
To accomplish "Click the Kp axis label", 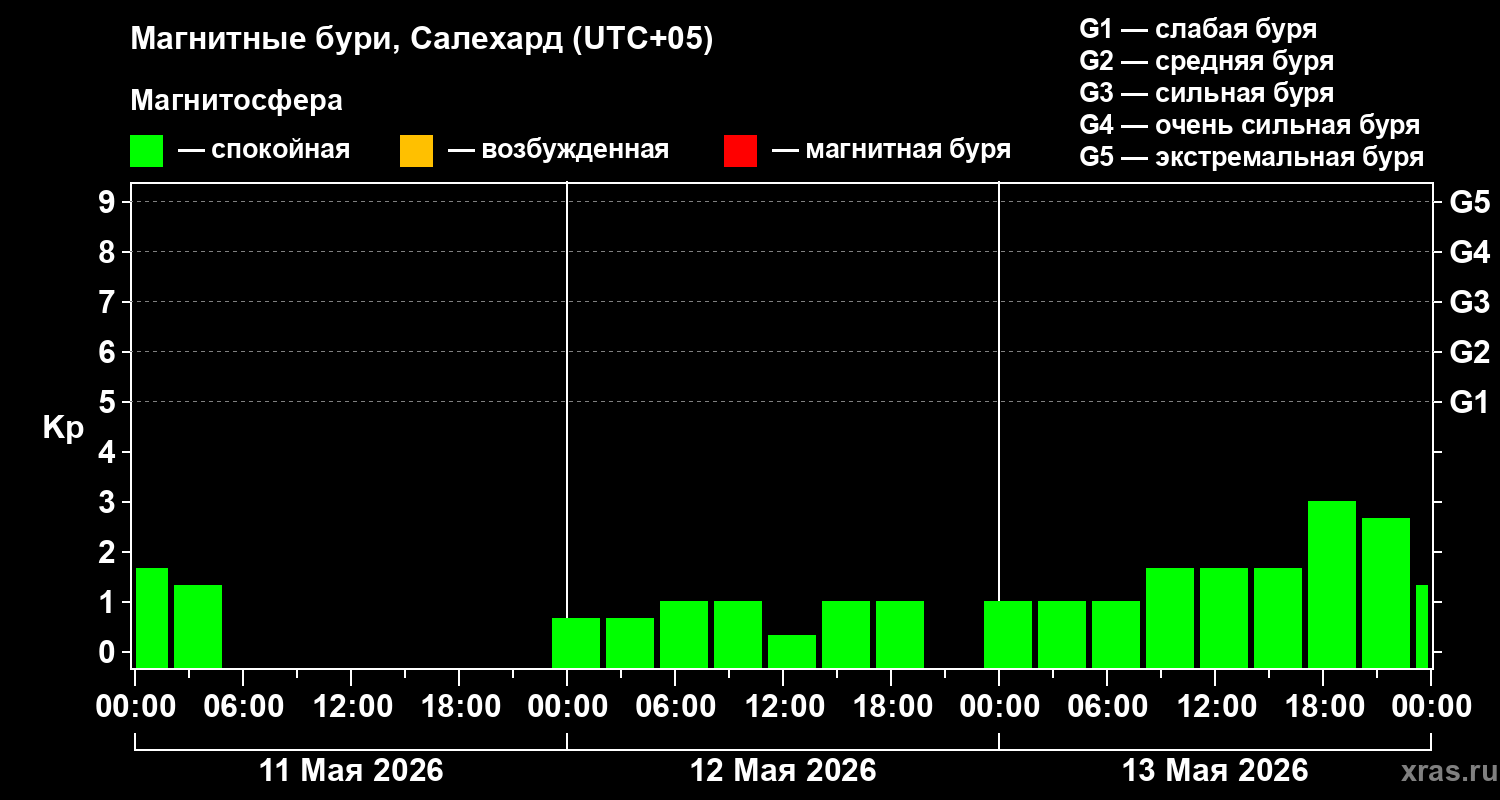I will (x=63, y=428).
